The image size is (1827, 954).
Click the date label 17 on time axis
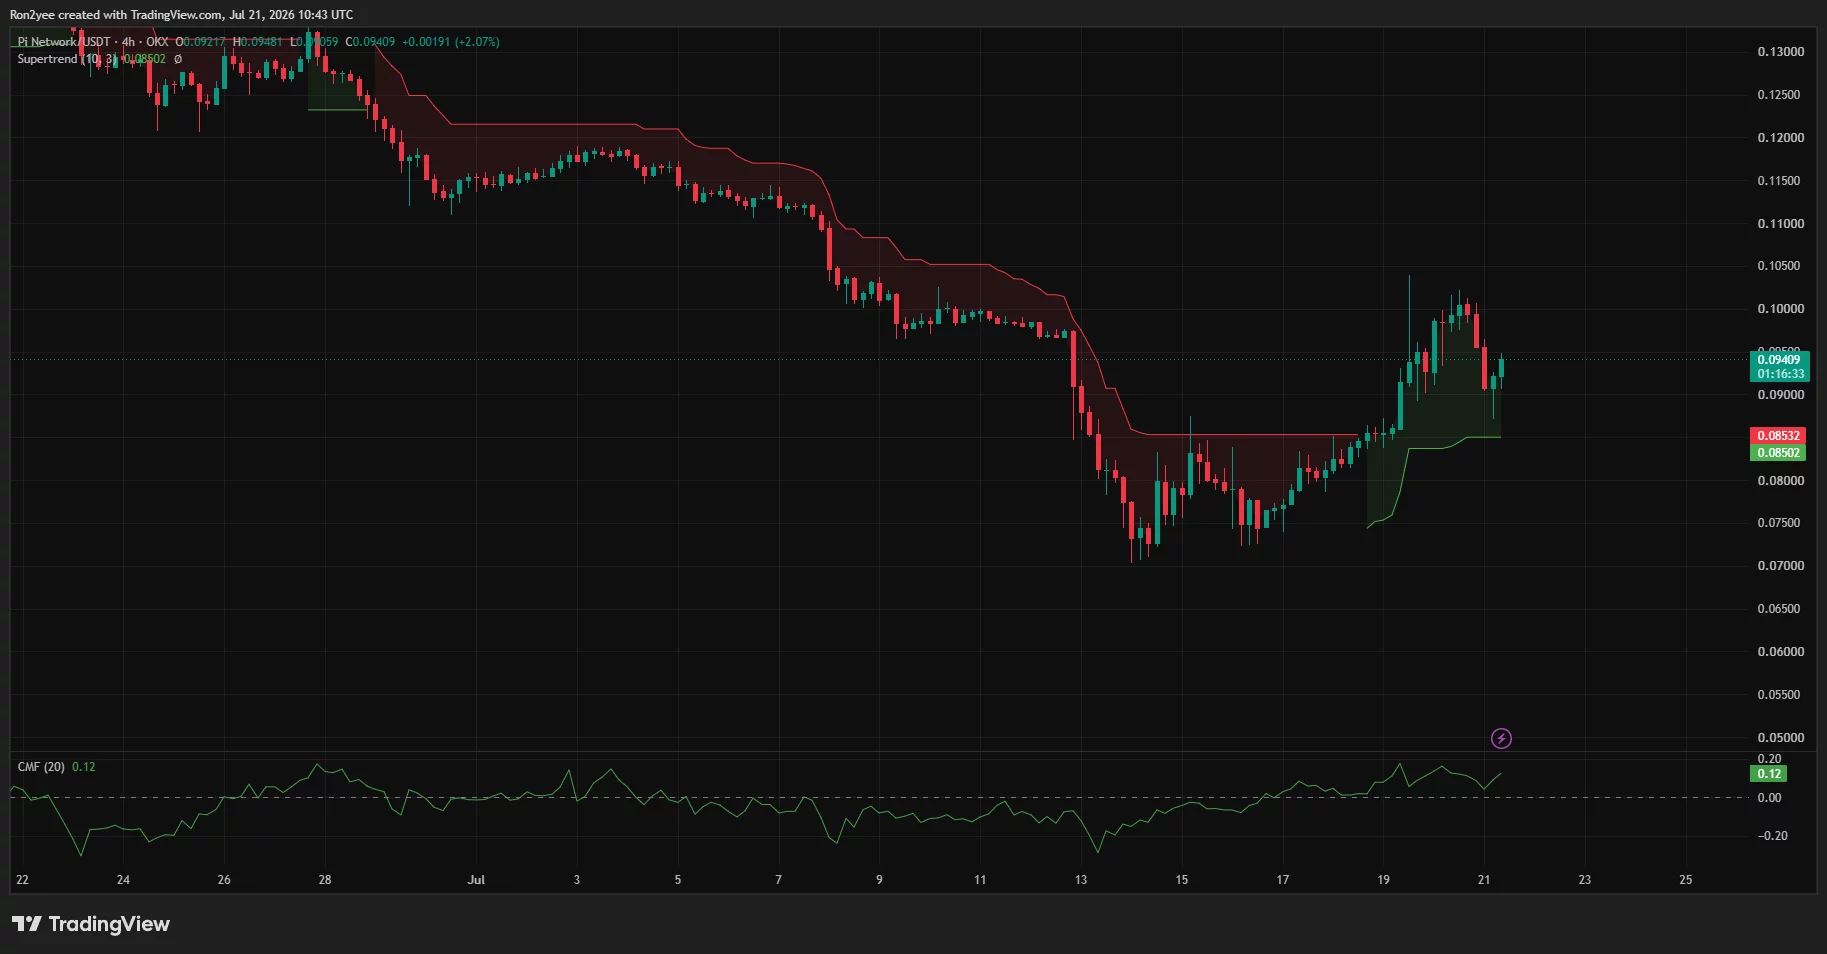(1283, 880)
